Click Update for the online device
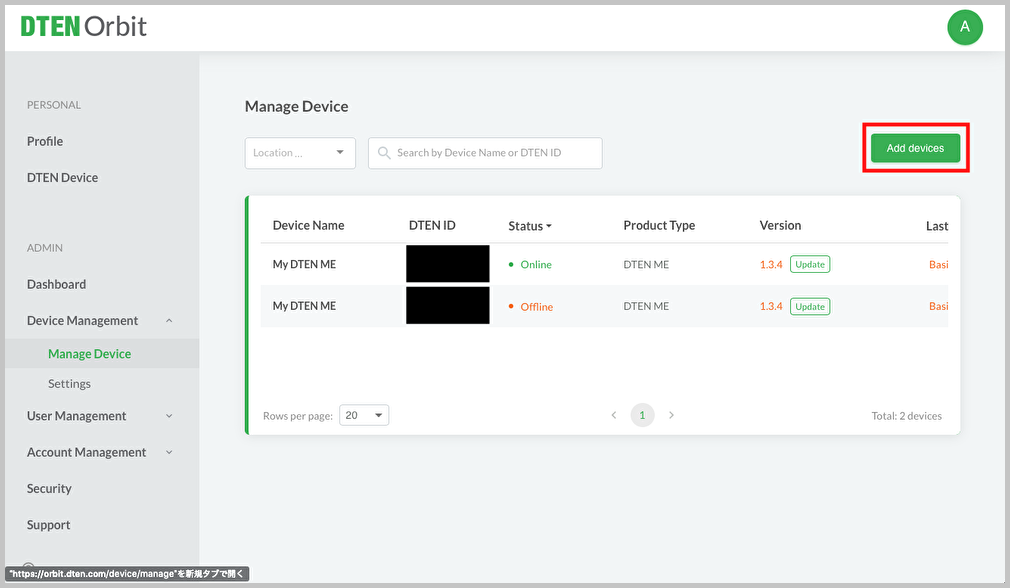 tap(810, 264)
